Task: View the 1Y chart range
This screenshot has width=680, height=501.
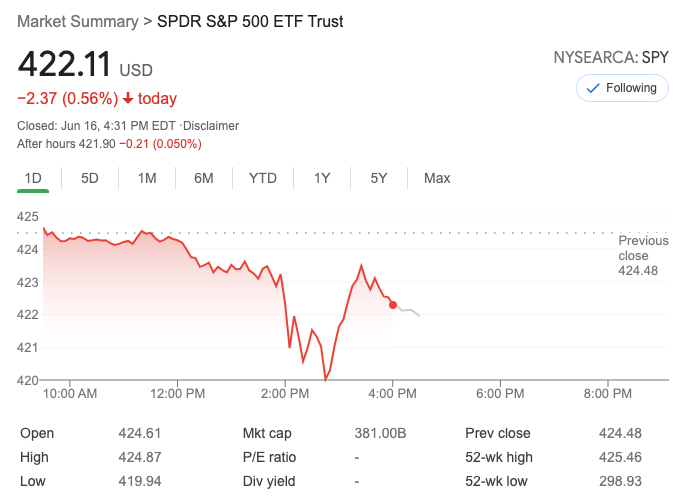Action: click(x=322, y=178)
